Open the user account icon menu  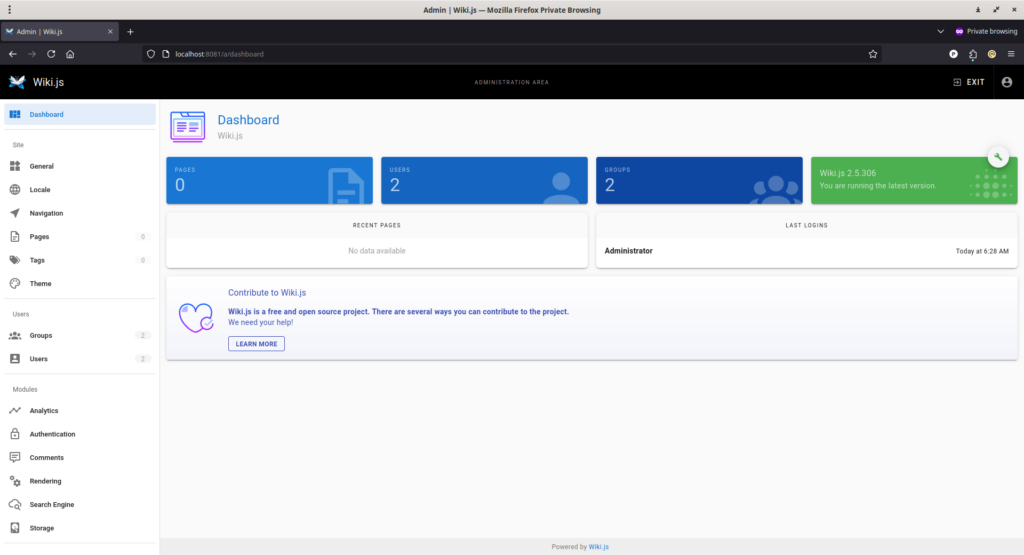coord(1006,82)
